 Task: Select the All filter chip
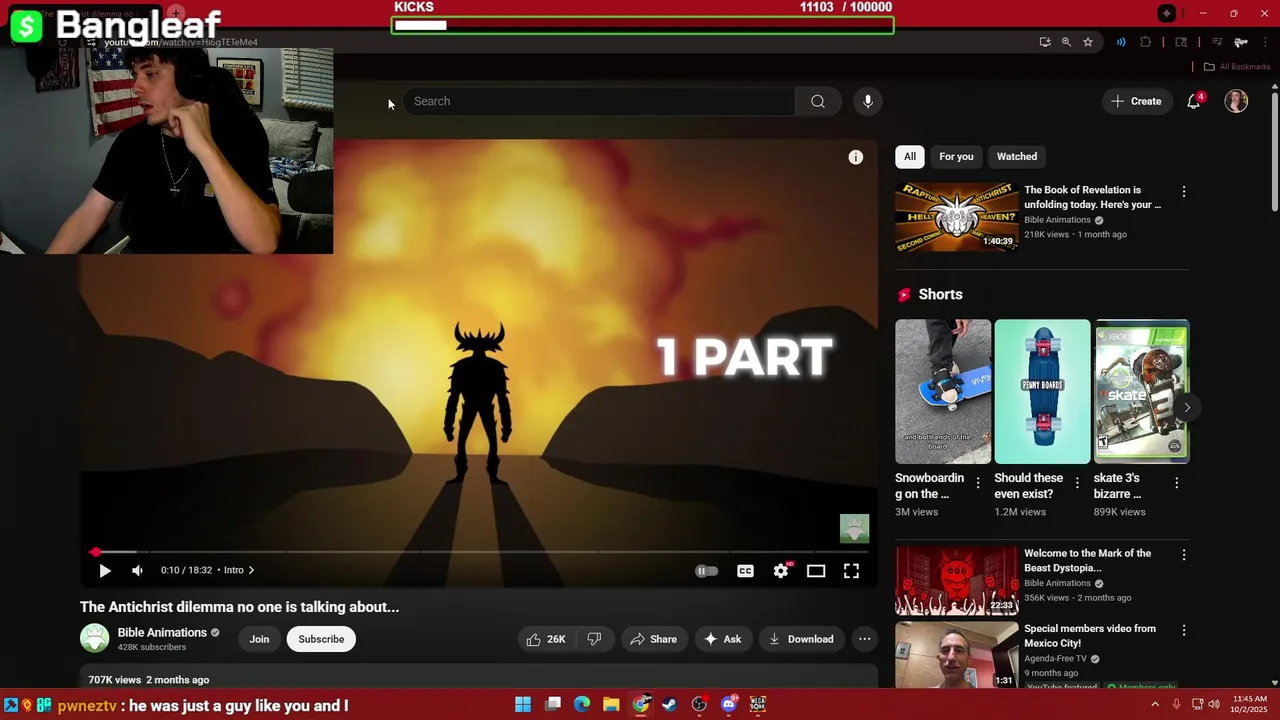coord(910,156)
